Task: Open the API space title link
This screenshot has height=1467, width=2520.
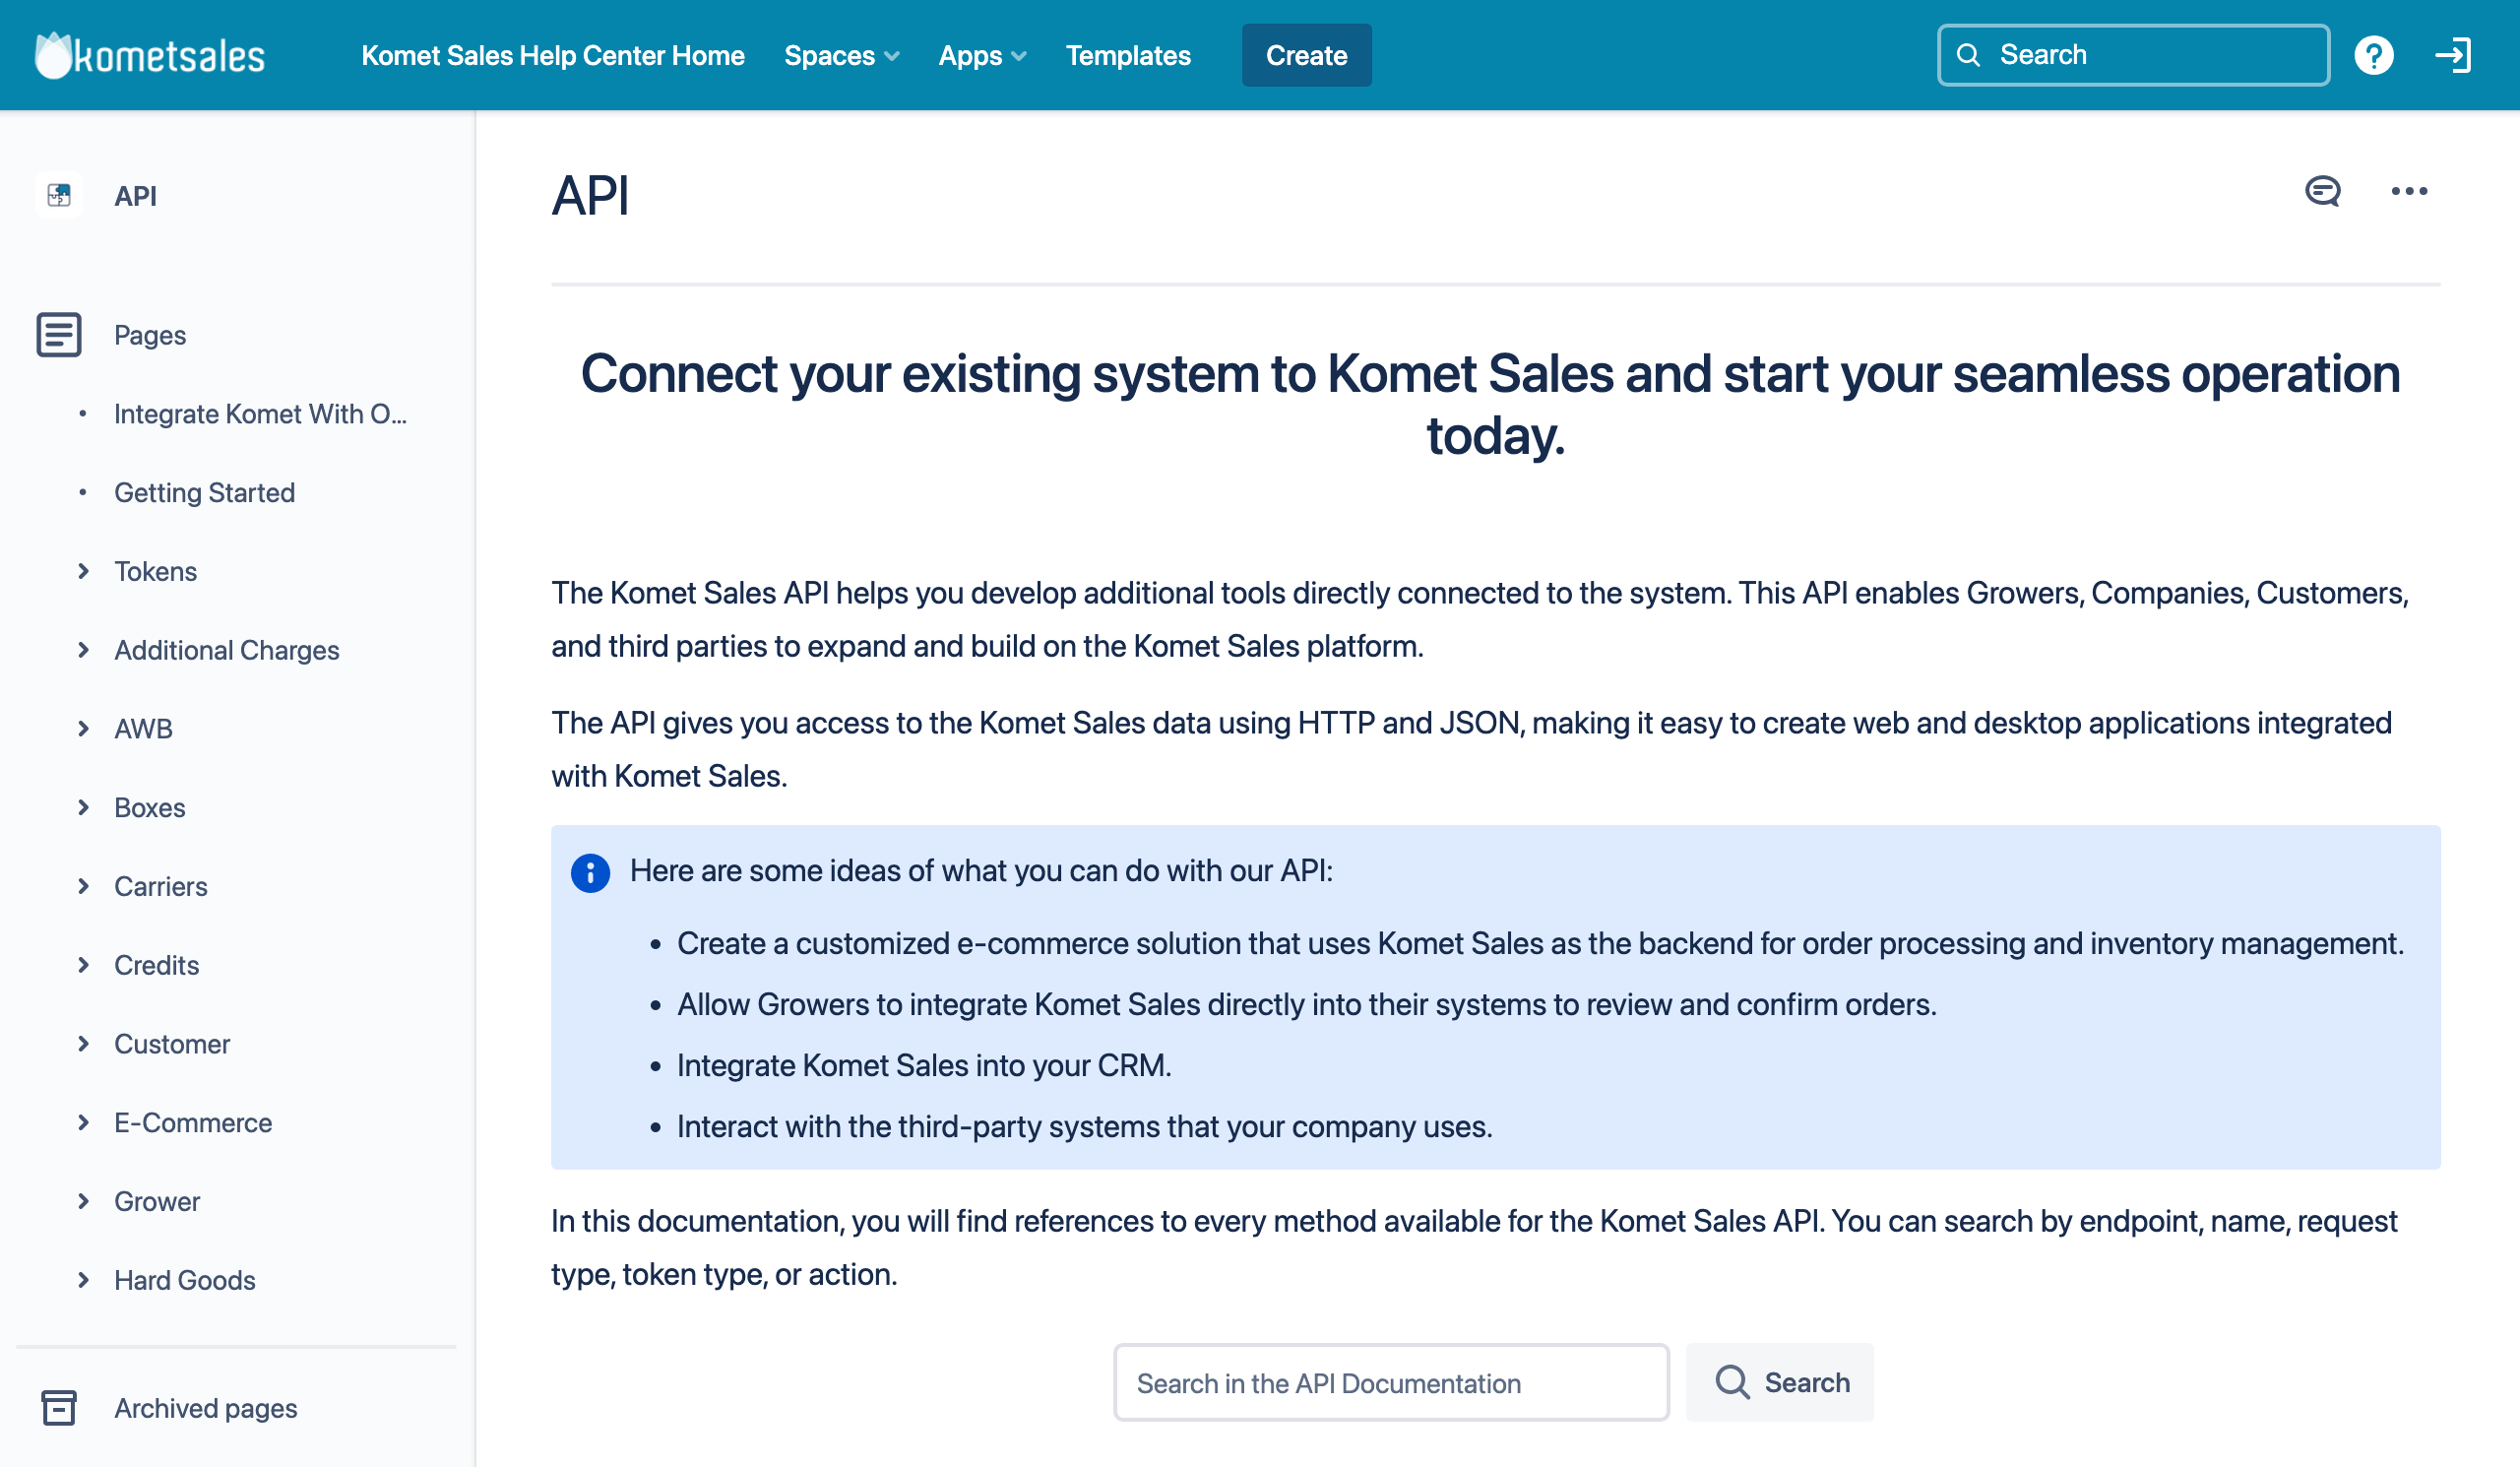Action: 135,195
